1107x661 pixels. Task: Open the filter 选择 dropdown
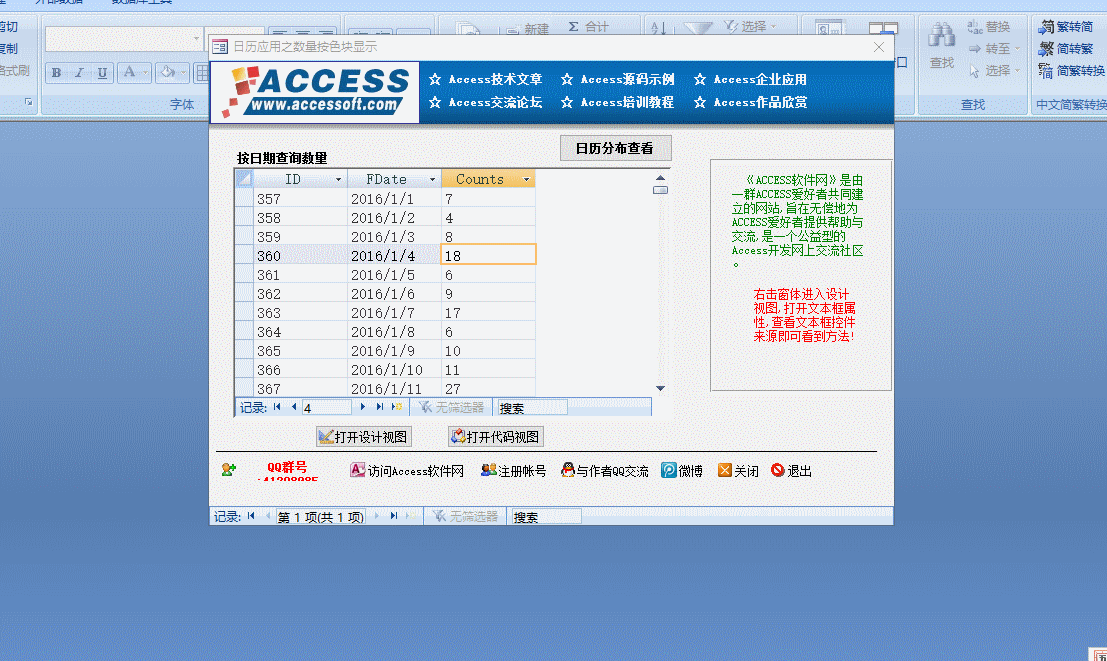[x=750, y=27]
